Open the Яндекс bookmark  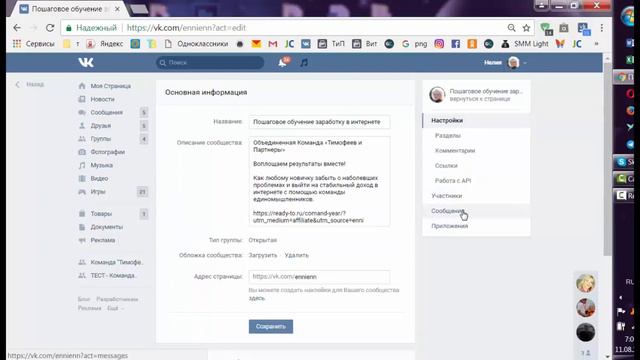105,44
